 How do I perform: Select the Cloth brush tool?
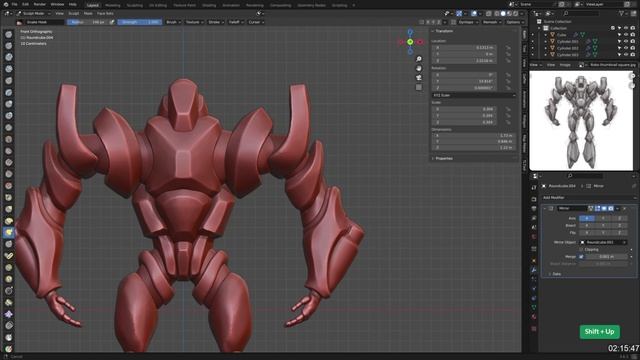coord(9,314)
